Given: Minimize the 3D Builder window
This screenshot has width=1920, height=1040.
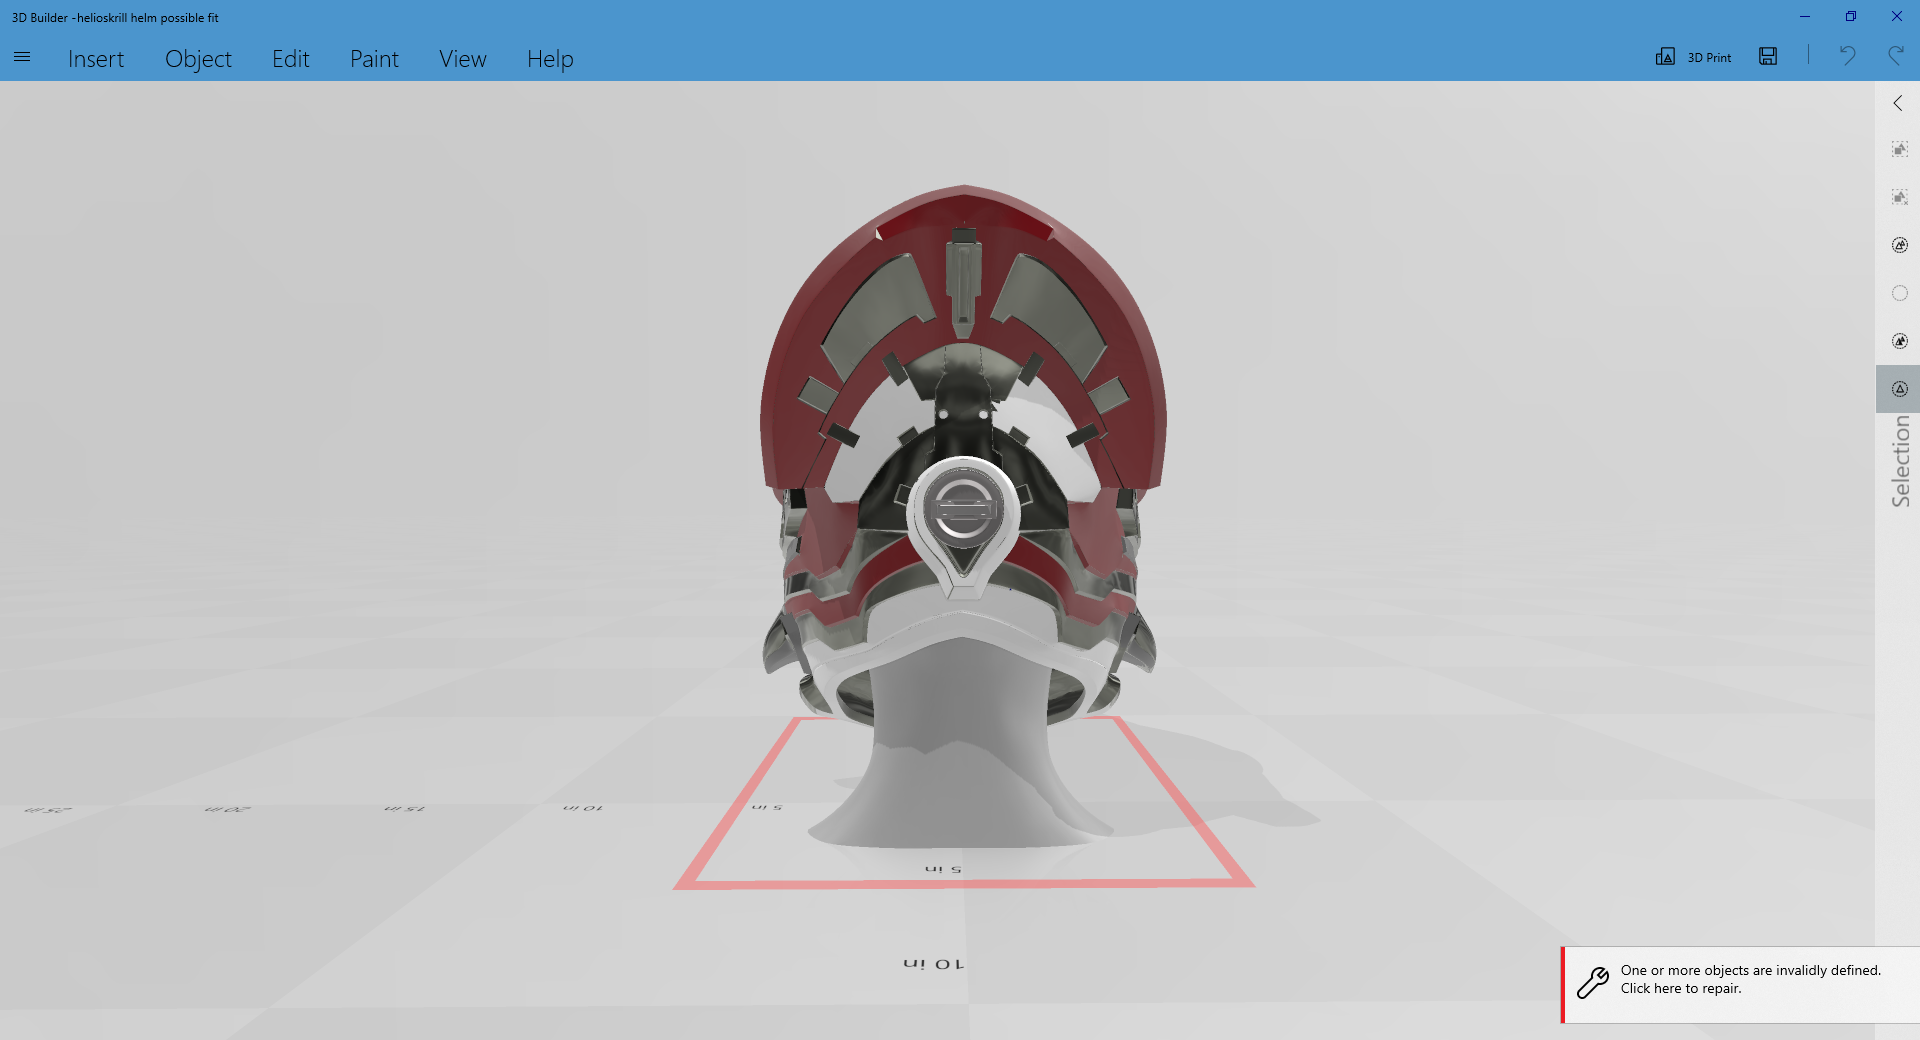Looking at the screenshot, I should pos(1805,16).
